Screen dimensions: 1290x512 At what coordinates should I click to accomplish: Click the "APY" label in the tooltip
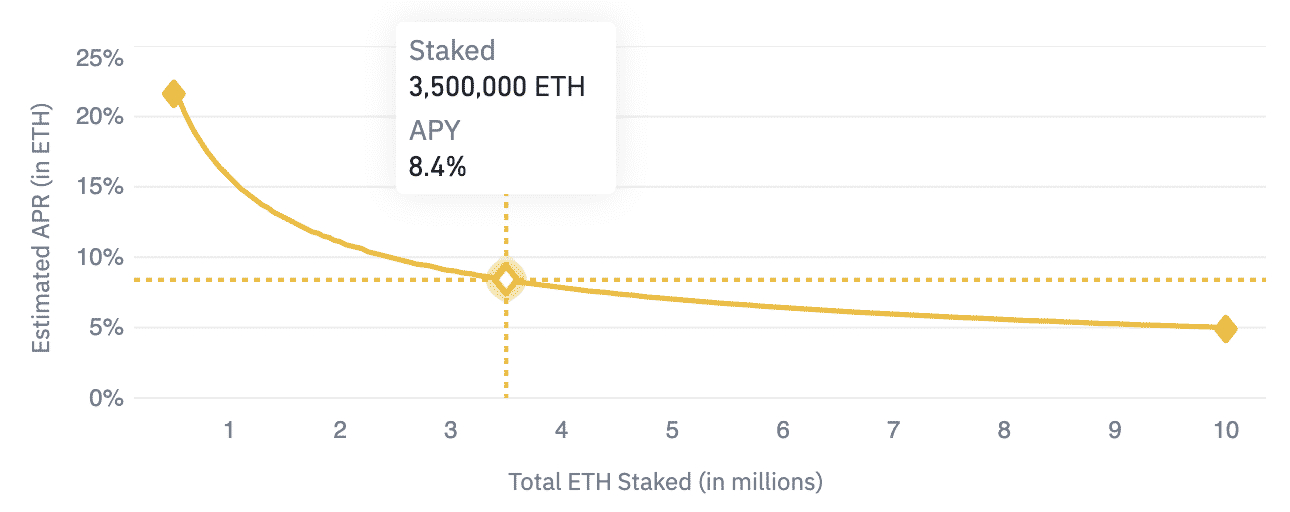click(x=433, y=130)
